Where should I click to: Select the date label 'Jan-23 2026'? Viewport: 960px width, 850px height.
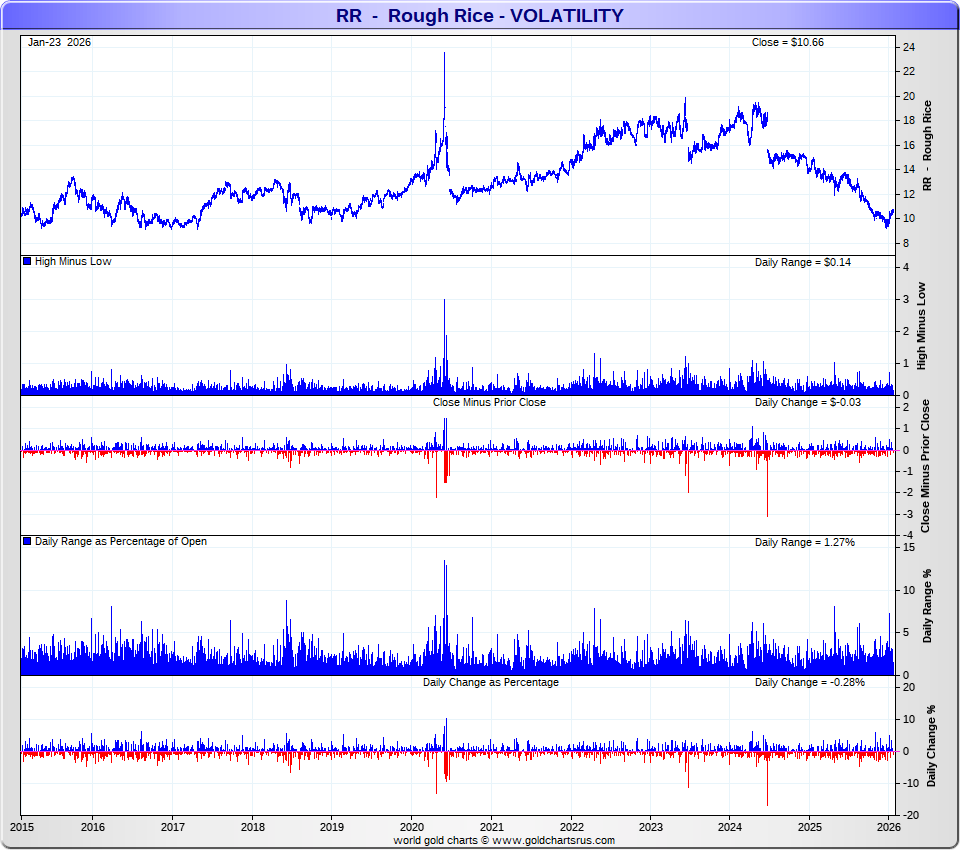59,42
